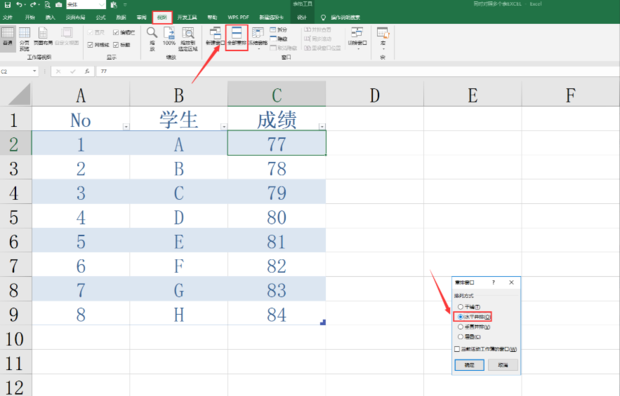This screenshot has height=396, width=620.
Task: Open the Formulas ribbon tab
Action: click(x=100, y=17)
